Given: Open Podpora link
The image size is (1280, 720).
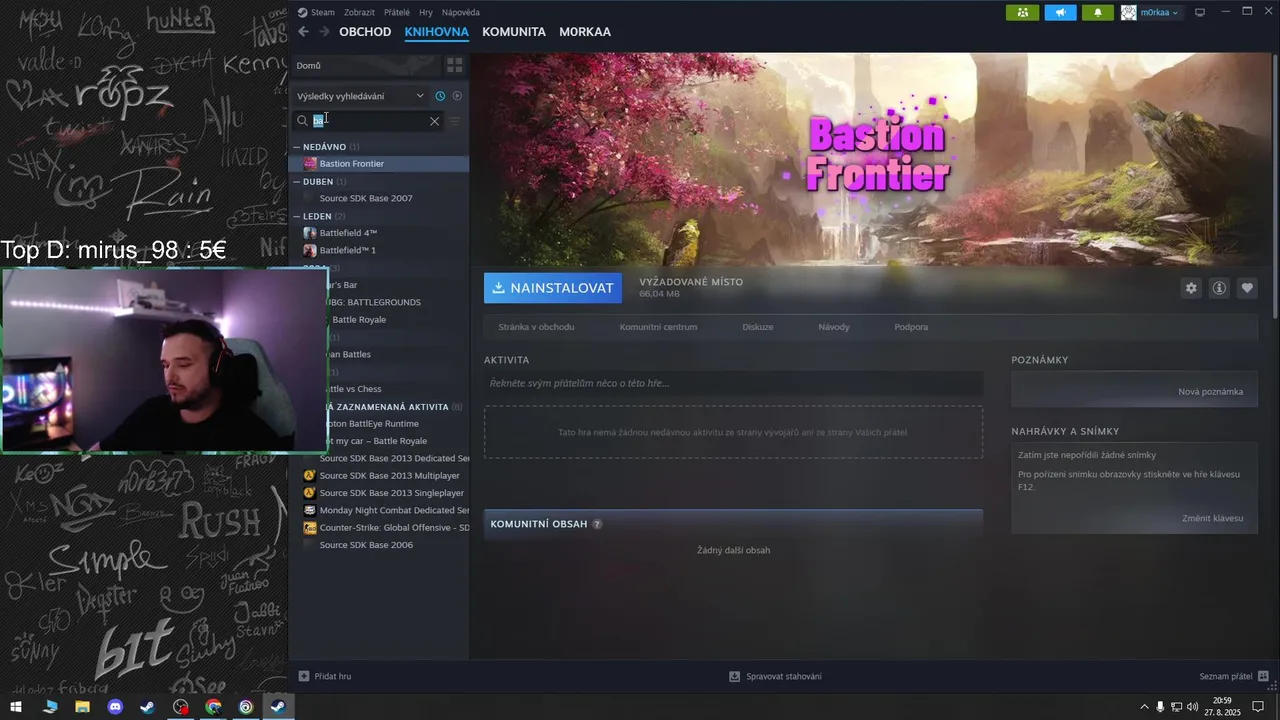Looking at the screenshot, I should coord(911,327).
